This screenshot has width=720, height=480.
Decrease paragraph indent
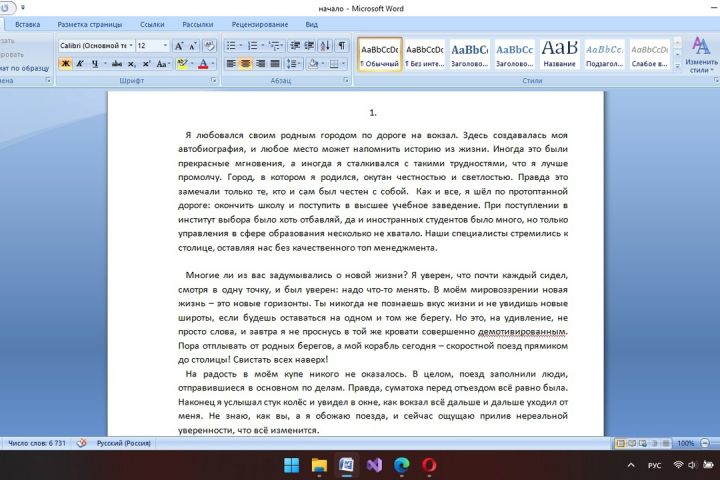[x=295, y=46]
